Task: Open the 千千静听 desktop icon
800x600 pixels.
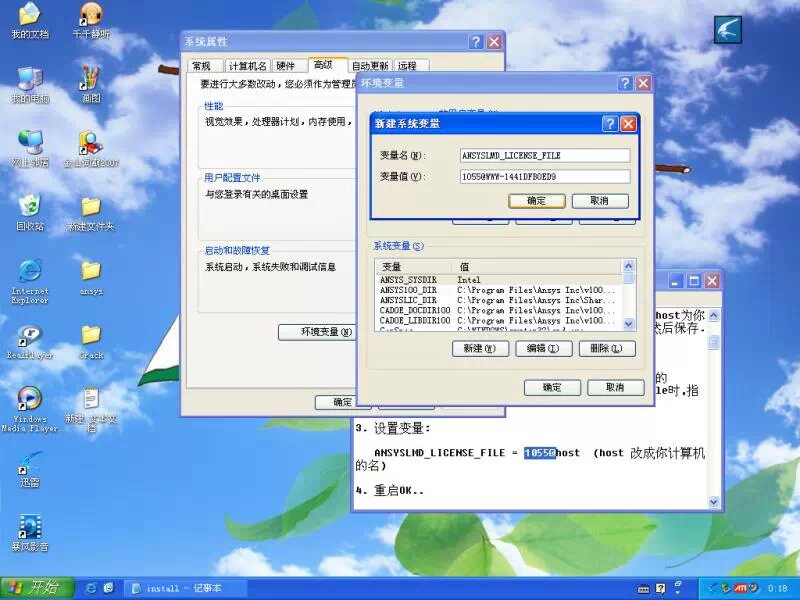Action: pos(91,16)
